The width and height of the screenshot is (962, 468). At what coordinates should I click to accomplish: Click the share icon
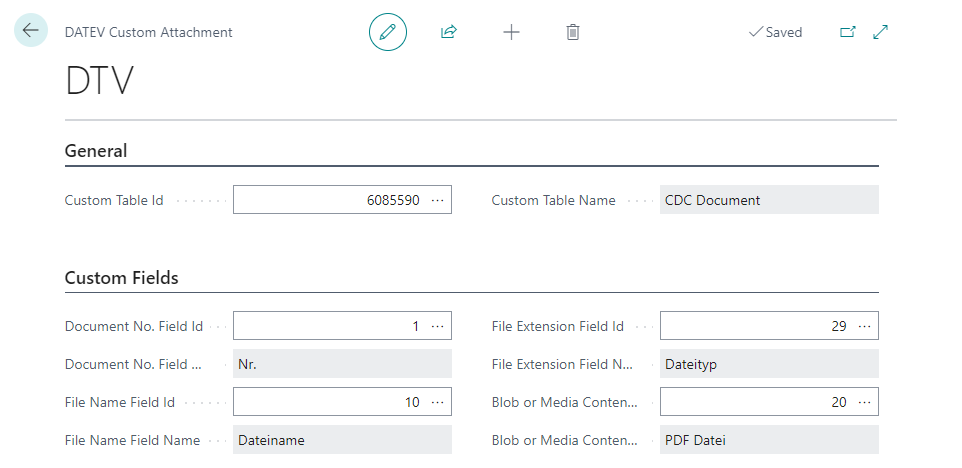[x=449, y=32]
